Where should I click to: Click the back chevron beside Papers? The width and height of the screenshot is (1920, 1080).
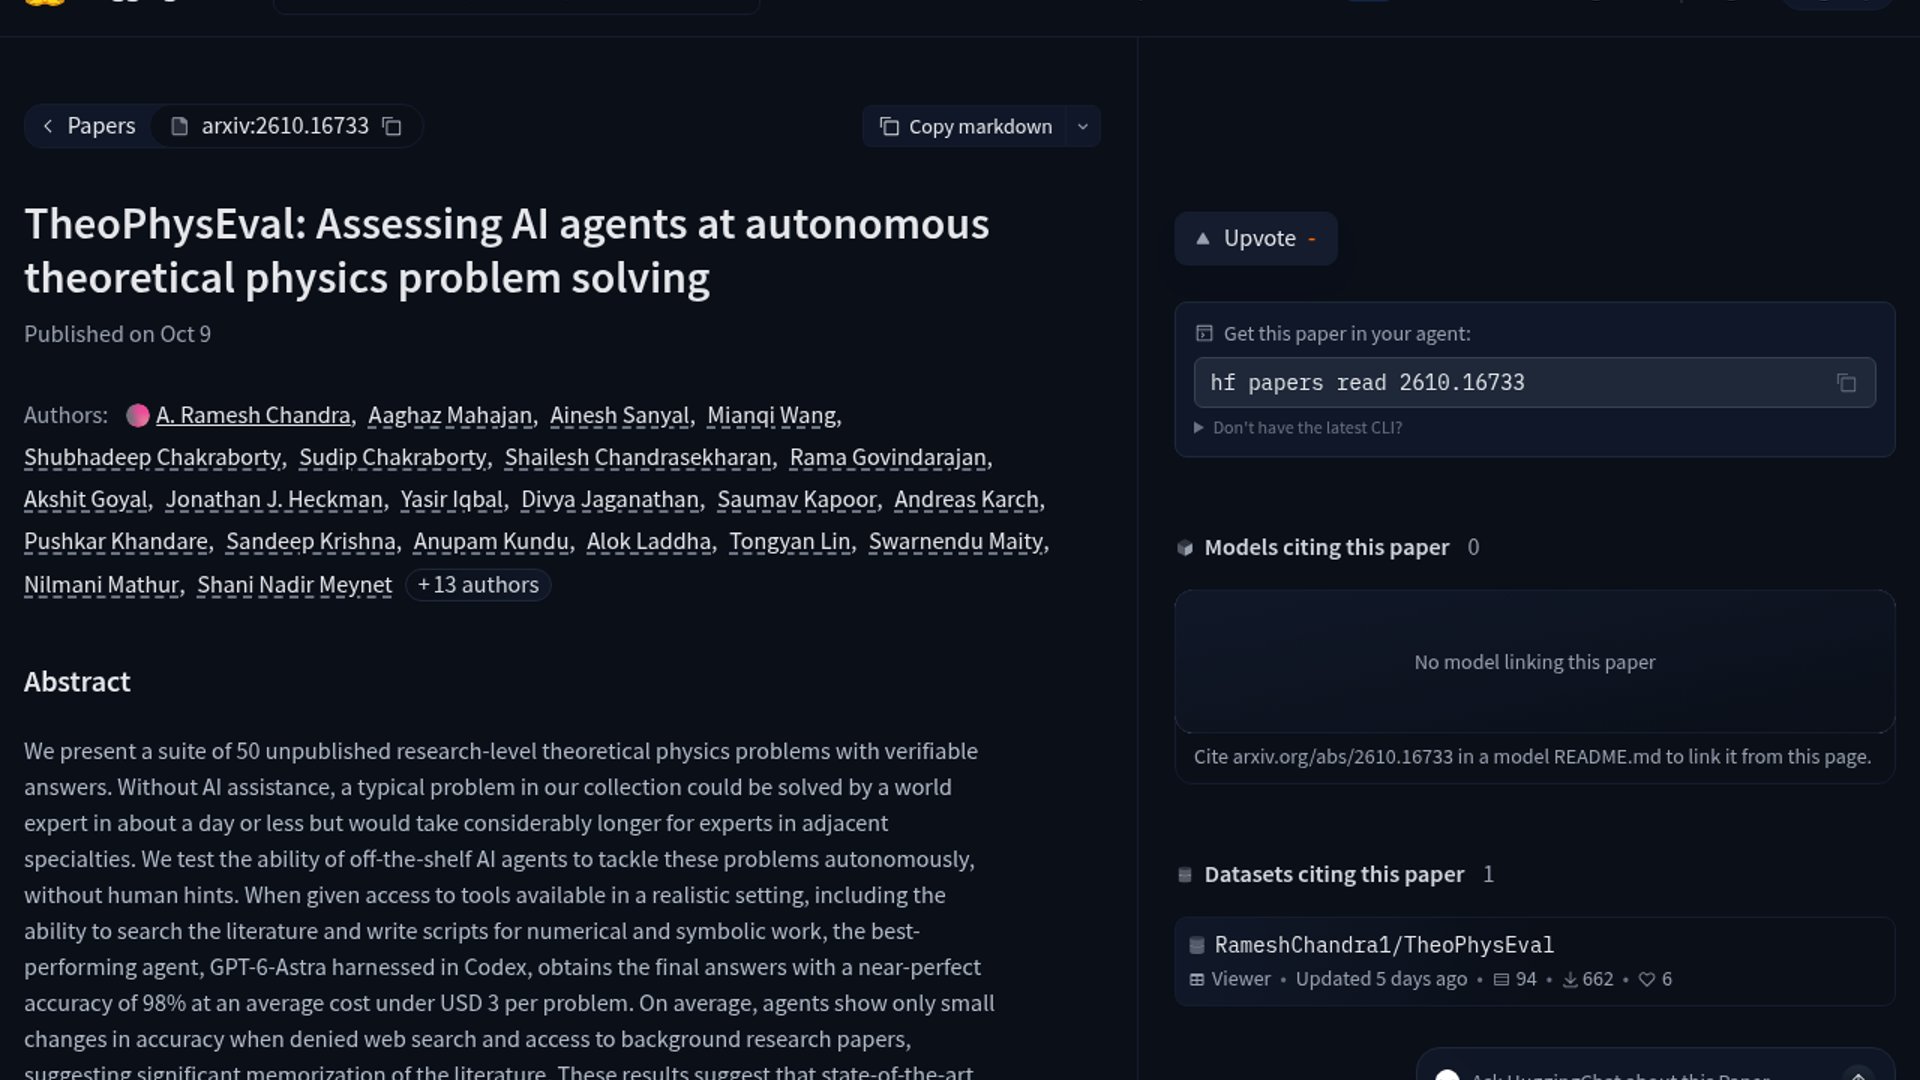48,126
